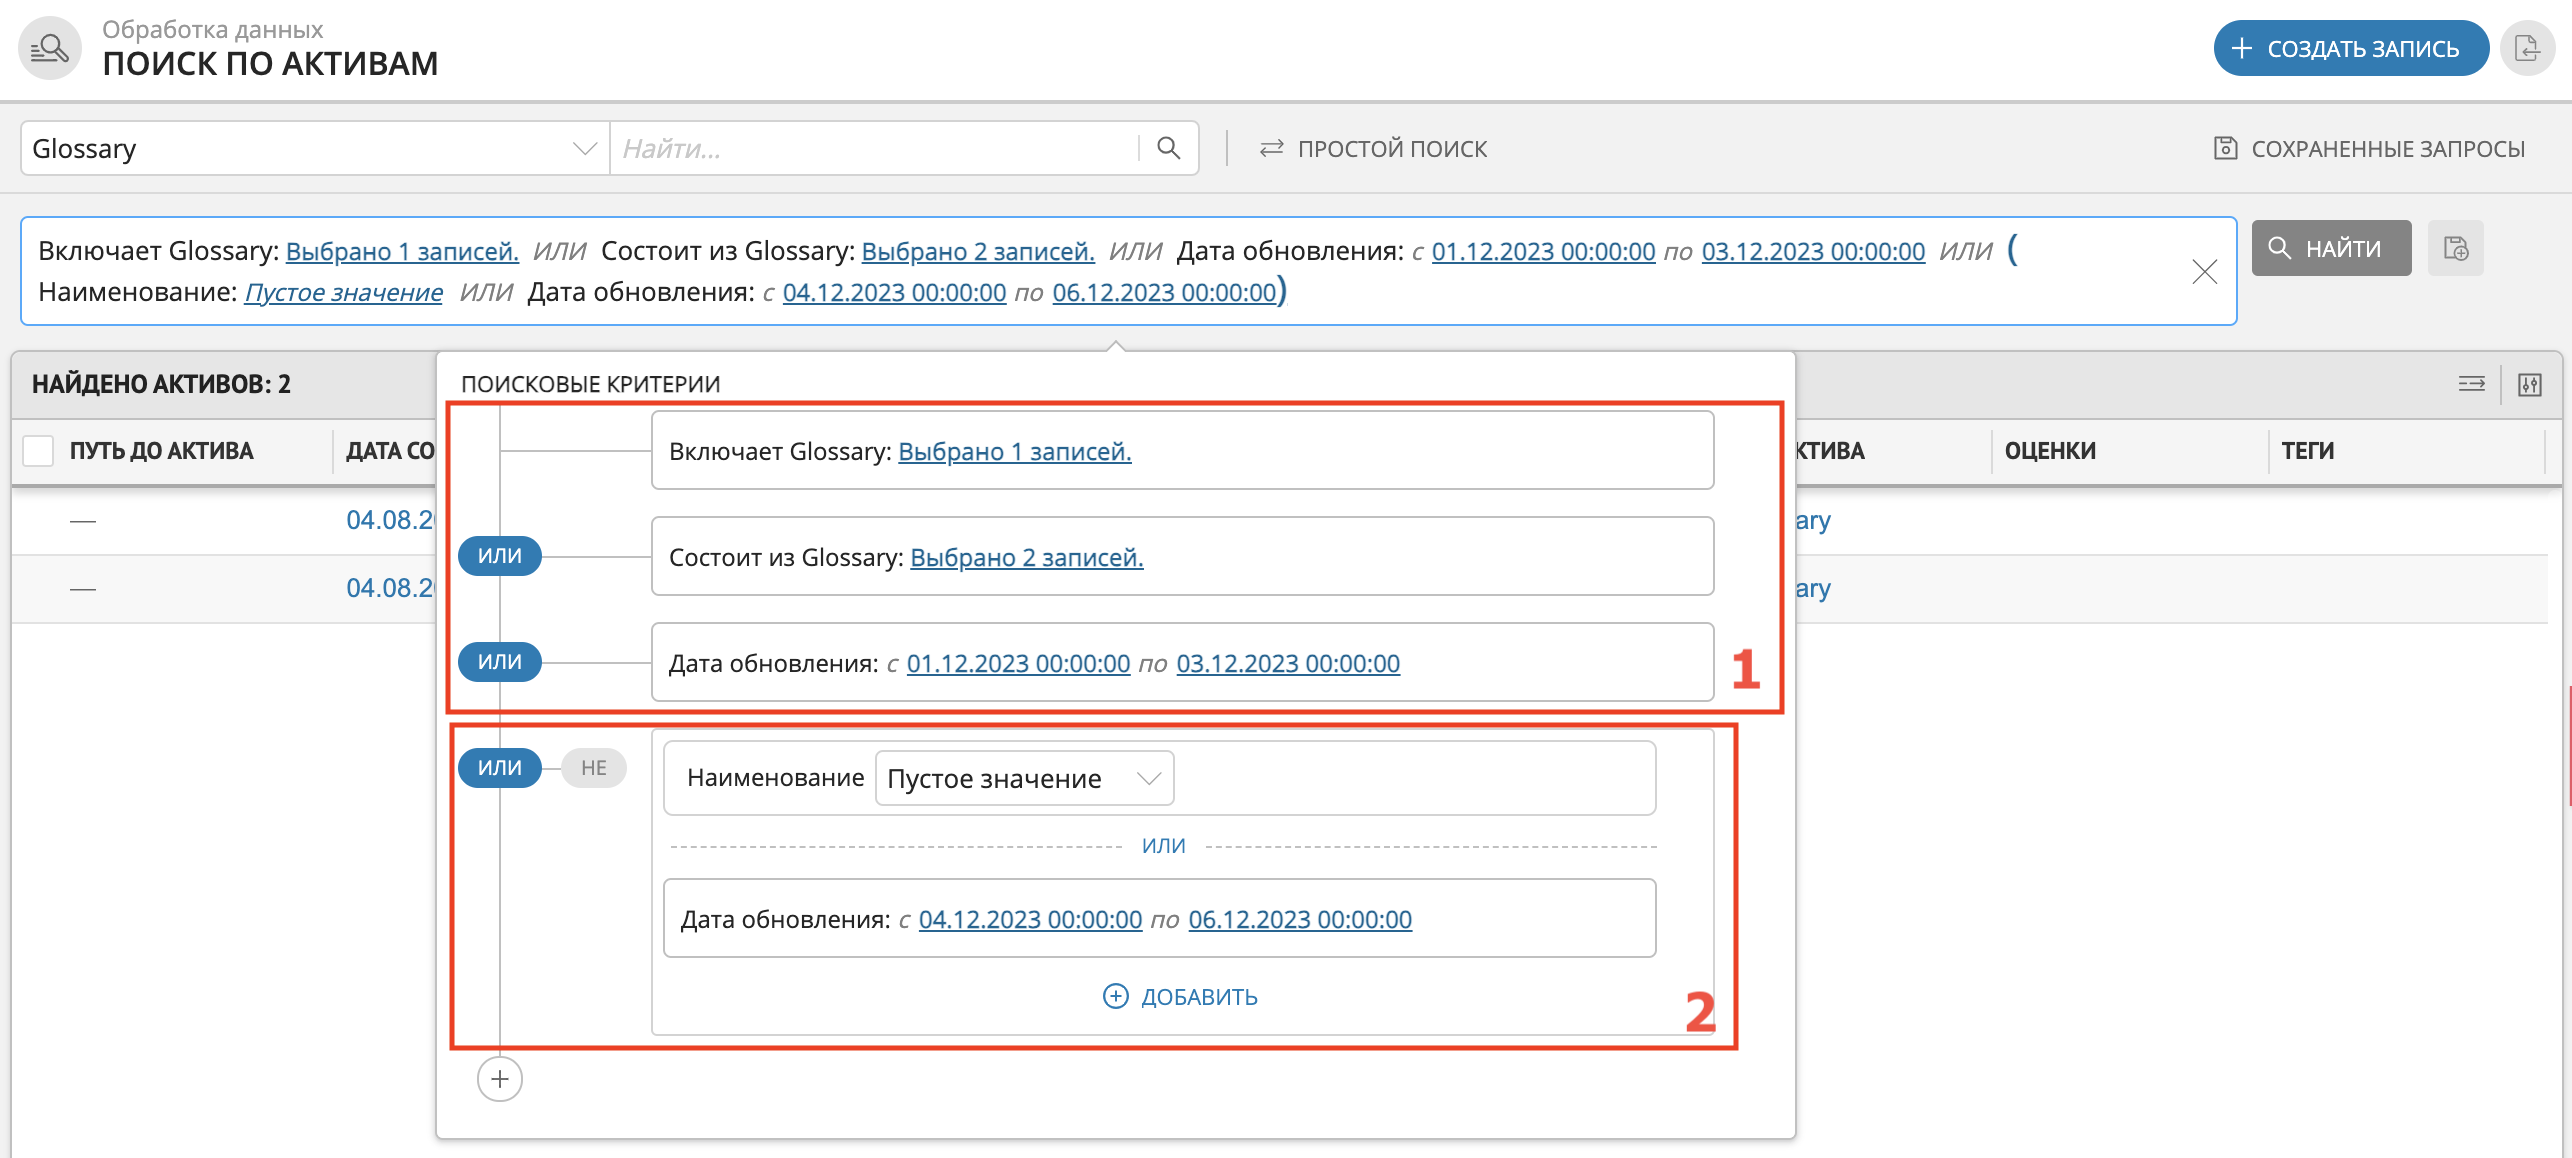Image resolution: width=2572 pixels, height=1158 pixels.
Task: Sort by the Путь до актива column header
Action: (161, 451)
